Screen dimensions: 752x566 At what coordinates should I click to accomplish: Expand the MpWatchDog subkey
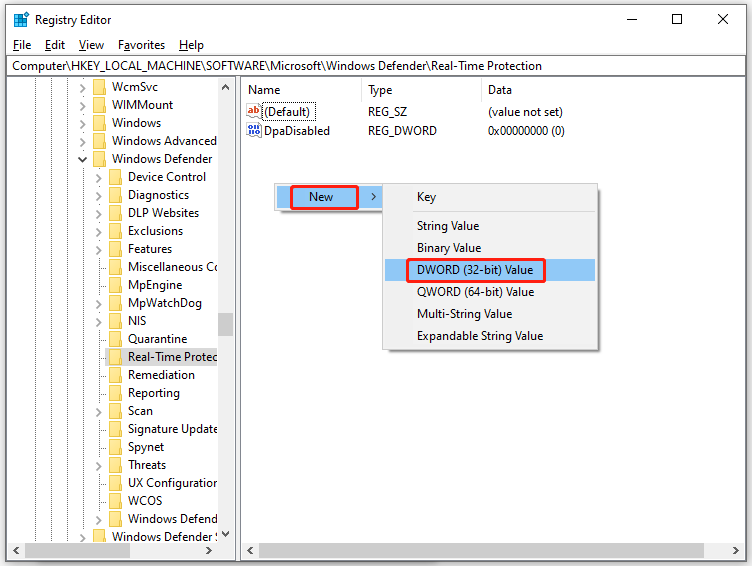[x=98, y=304]
